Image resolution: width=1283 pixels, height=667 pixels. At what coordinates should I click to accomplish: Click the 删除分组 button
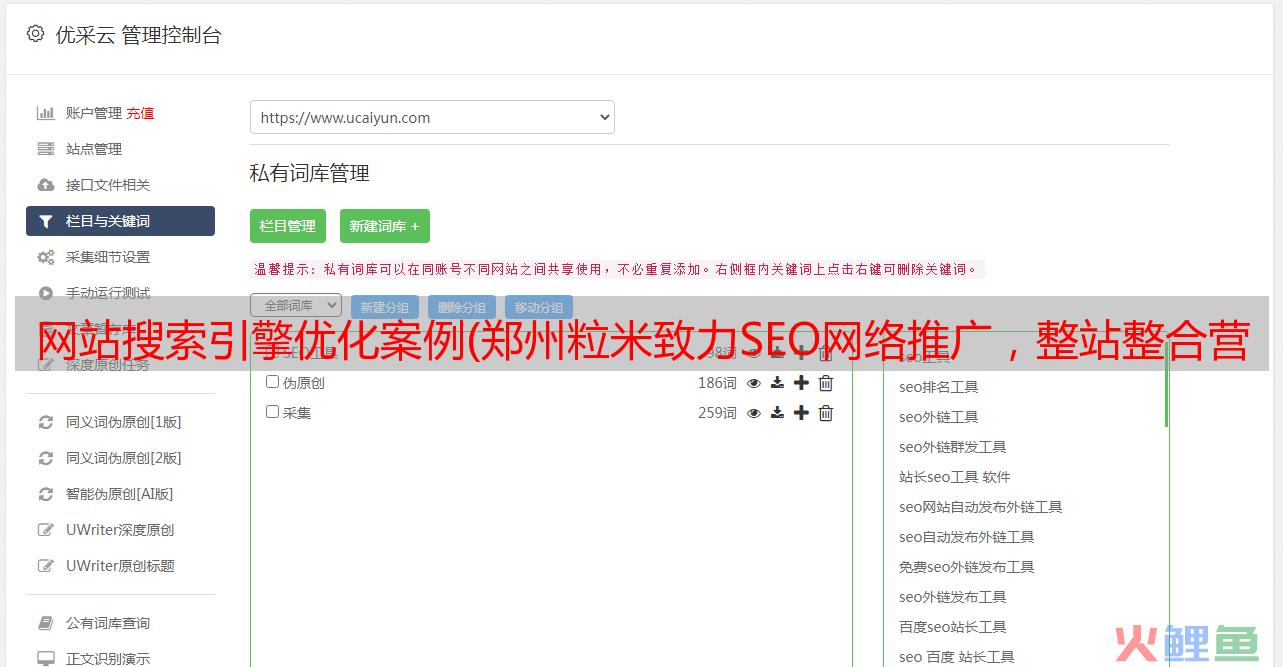(x=462, y=308)
